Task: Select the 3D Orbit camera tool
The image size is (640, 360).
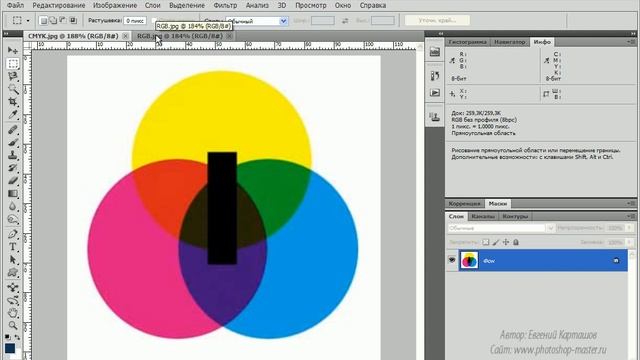Action: click(x=13, y=300)
